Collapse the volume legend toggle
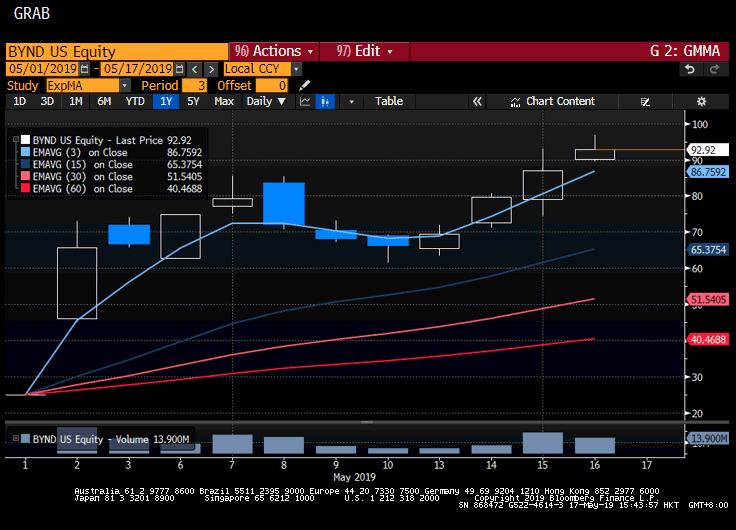The width and height of the screenshot is (736, 530). [x=15, y=438]
